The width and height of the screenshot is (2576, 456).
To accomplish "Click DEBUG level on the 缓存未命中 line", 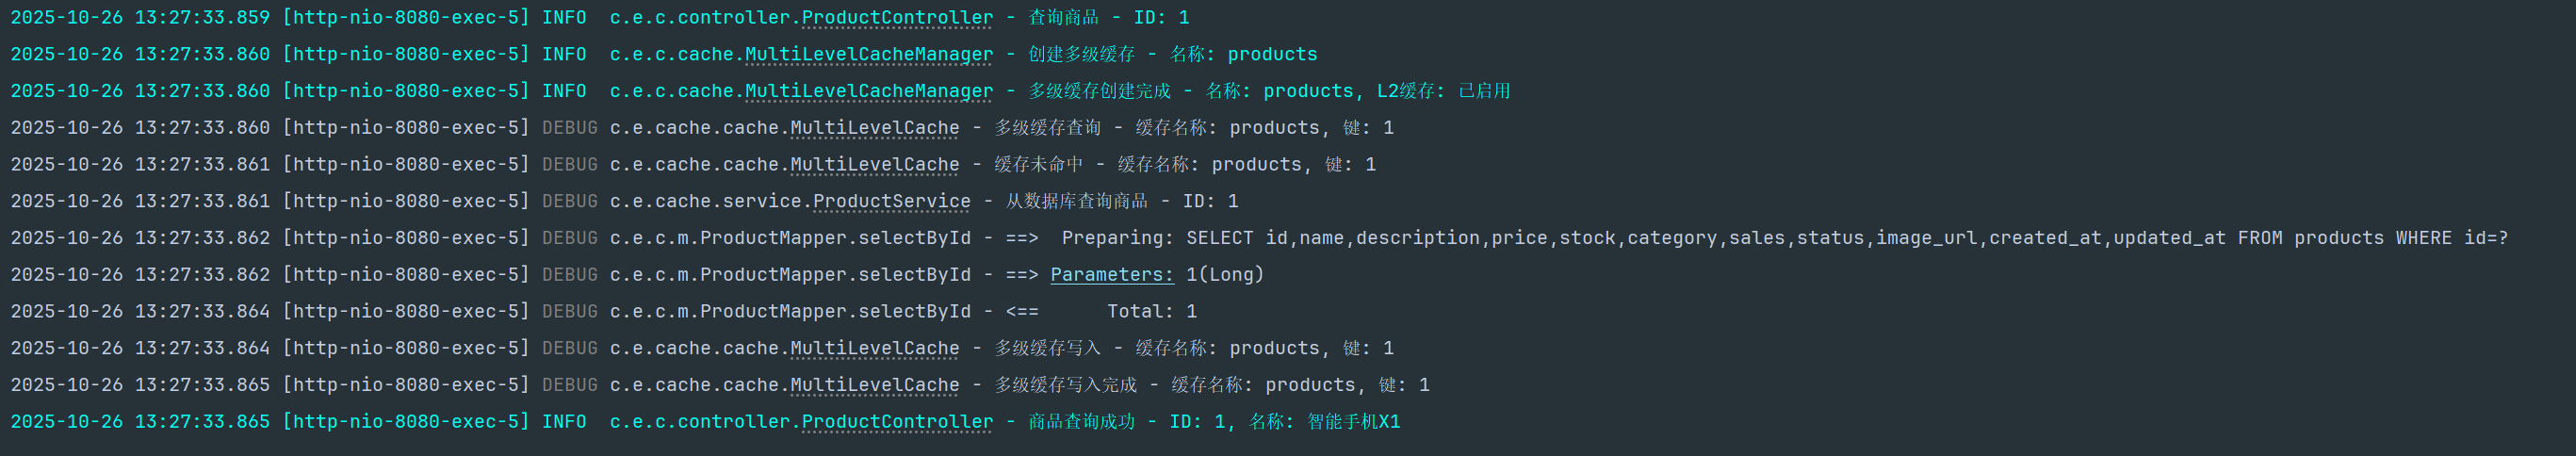I will click(x=569, y=165).
